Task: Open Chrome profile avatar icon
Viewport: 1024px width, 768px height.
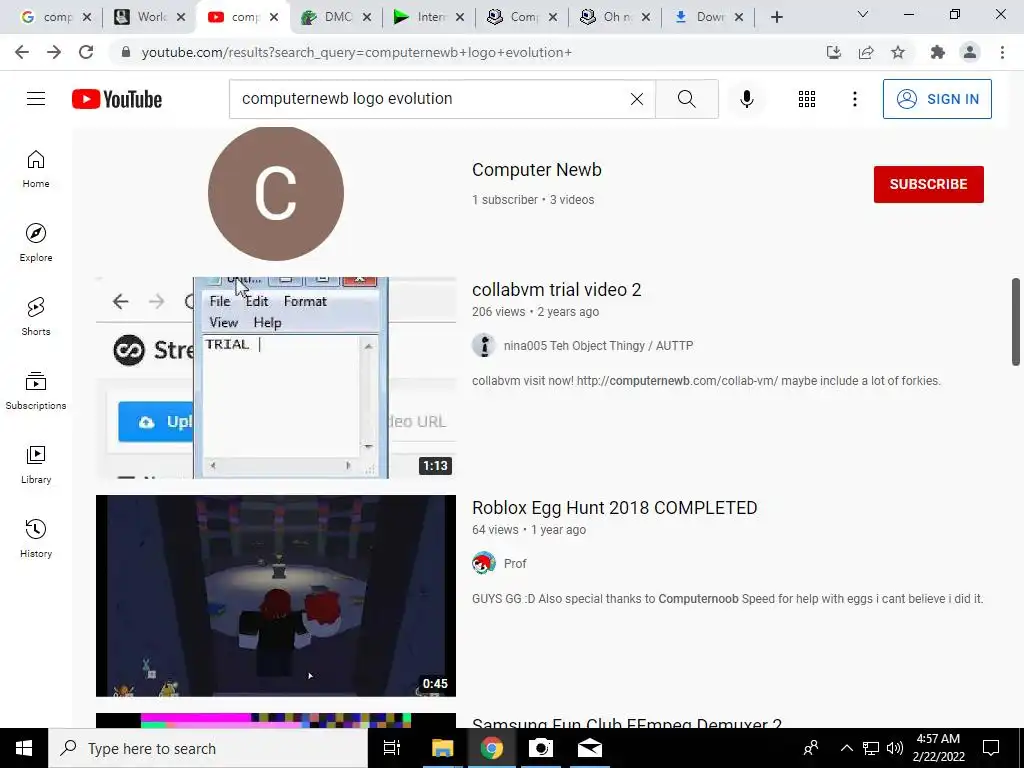Action: tap(970, 52)
